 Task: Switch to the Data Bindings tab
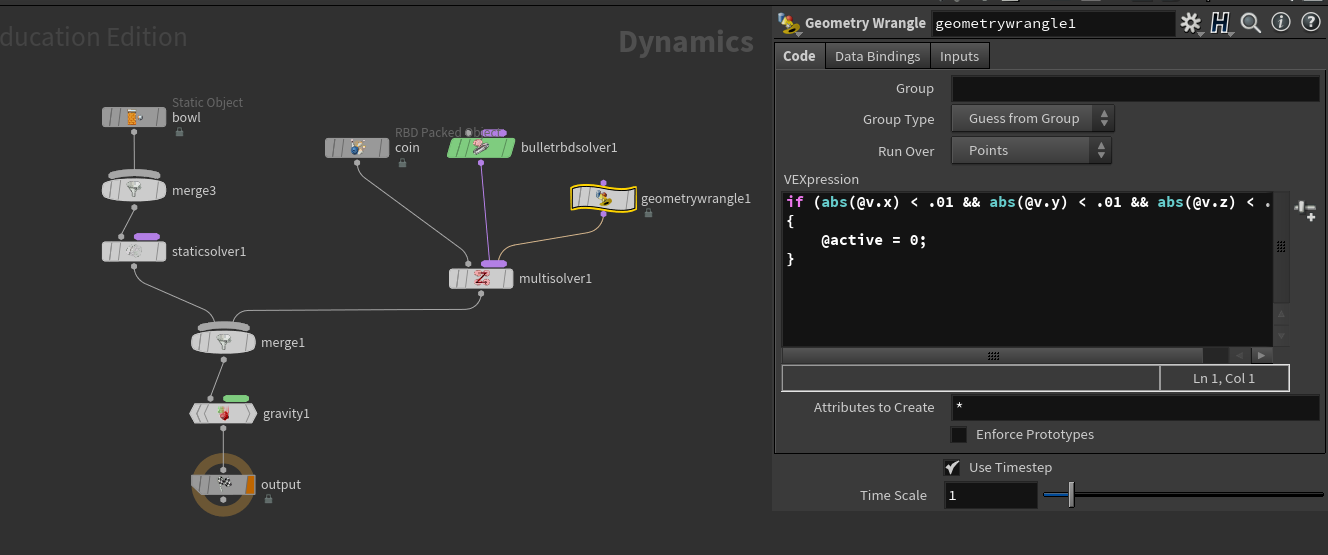click(x=877, y=56)
